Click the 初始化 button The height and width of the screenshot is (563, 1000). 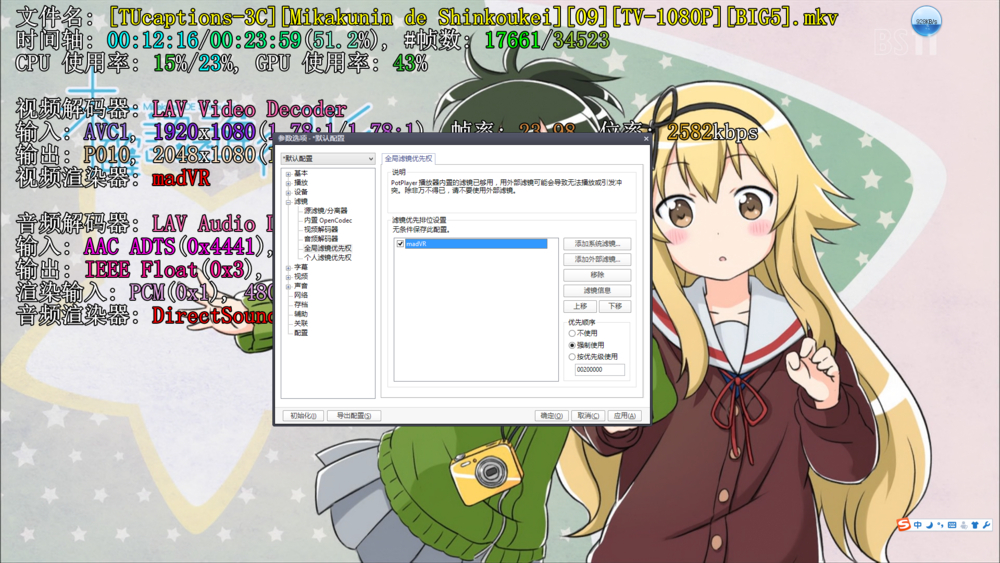coord(304,416)
